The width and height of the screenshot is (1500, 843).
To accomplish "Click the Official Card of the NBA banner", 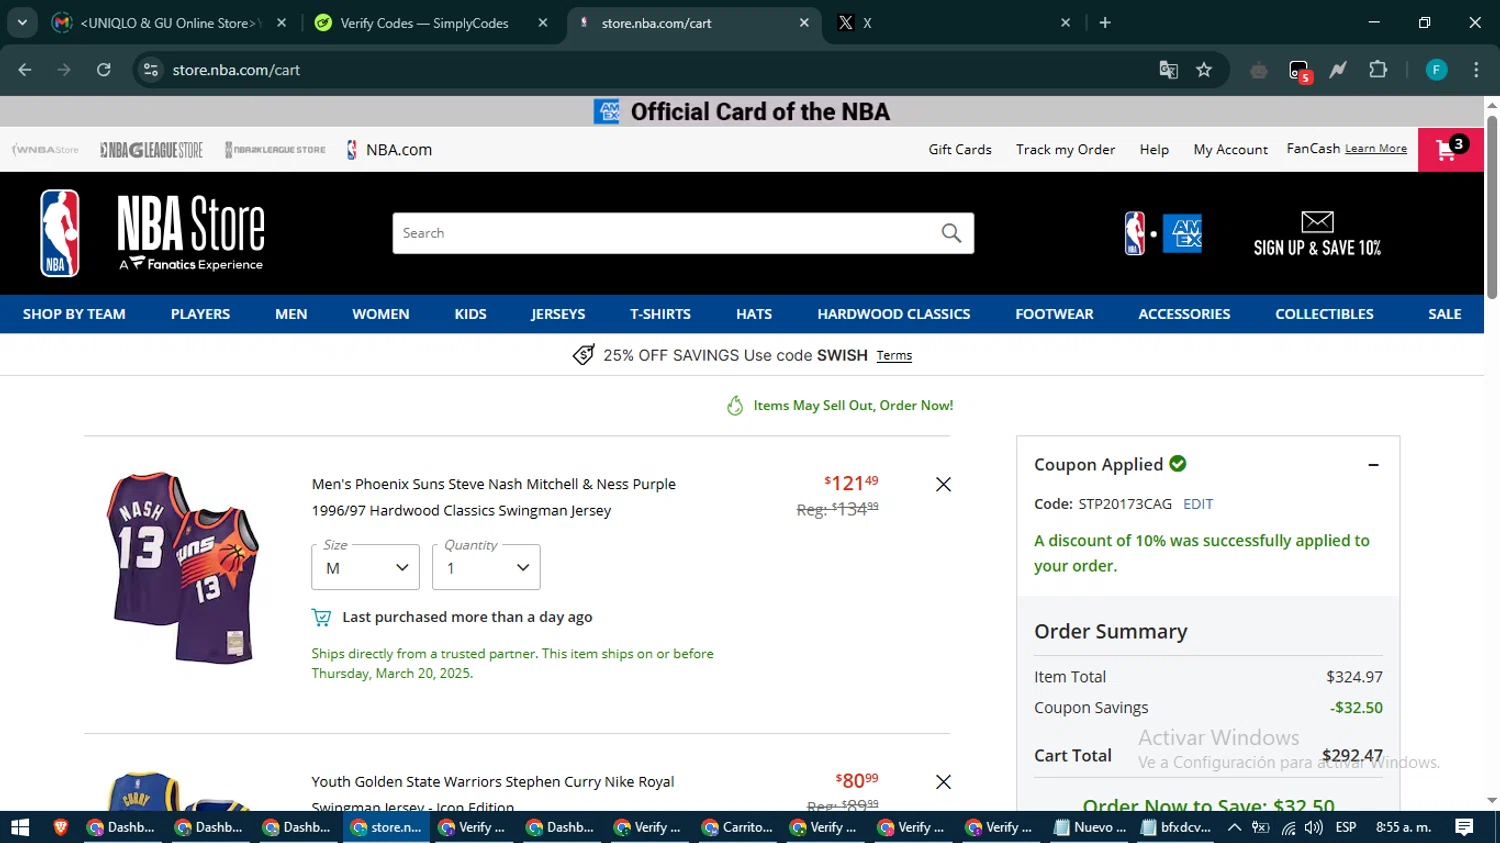I will click(742, 111).
